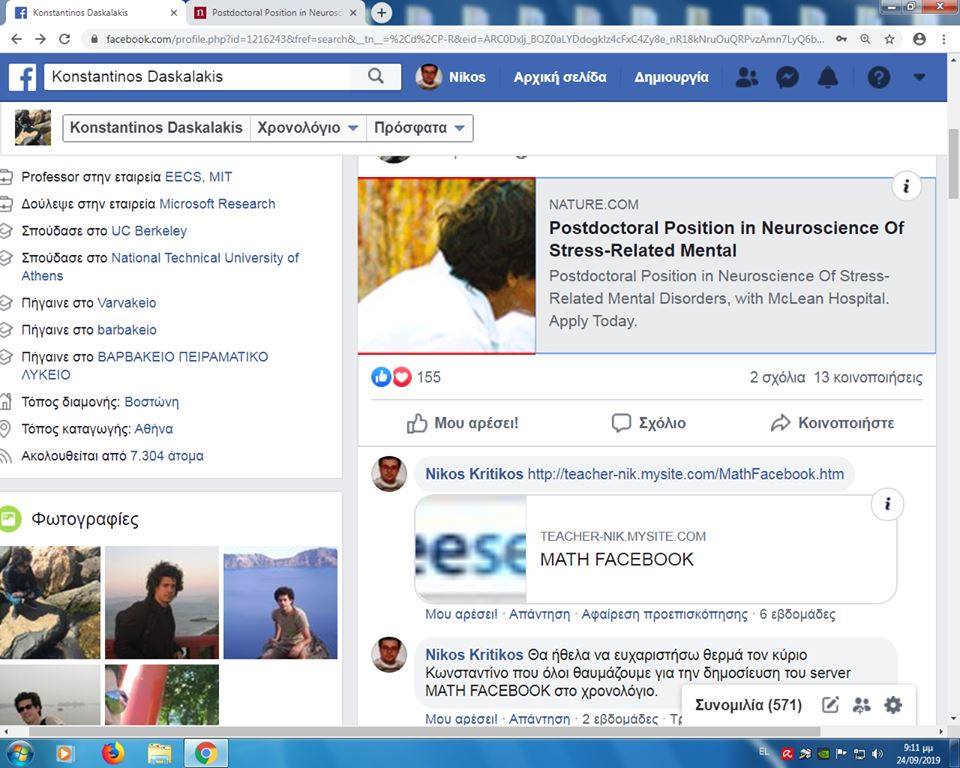
Task: Open the Postdoctoral Position article headline
Action: point(726,239)
